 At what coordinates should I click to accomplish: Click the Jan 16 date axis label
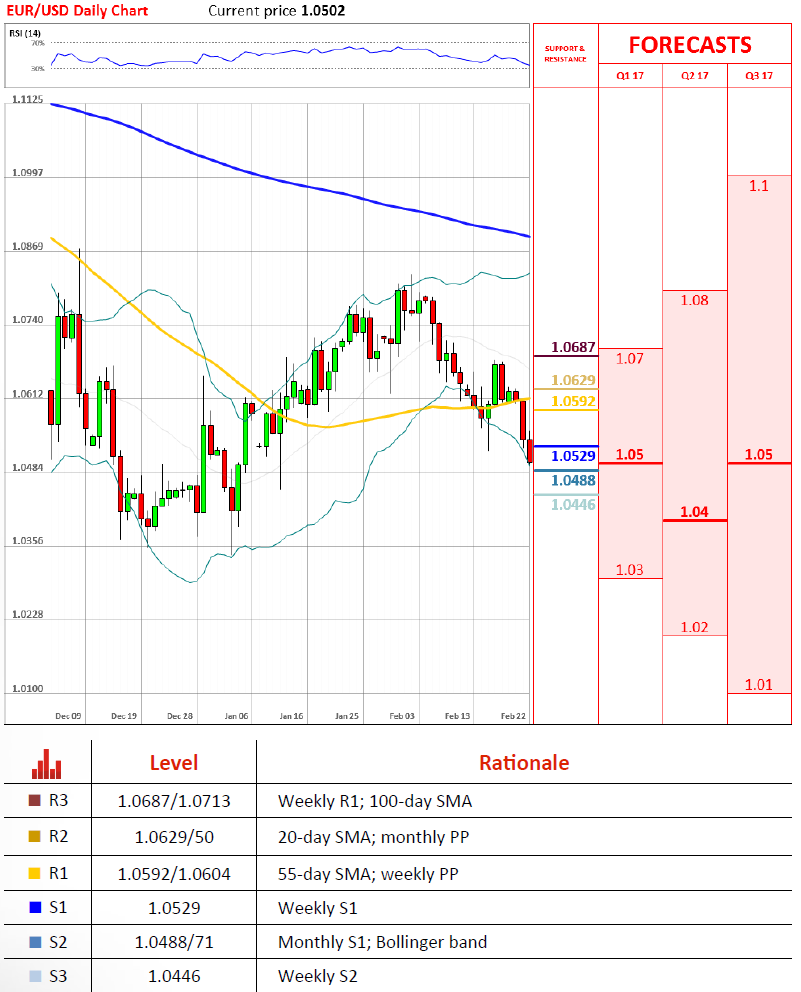291,716
